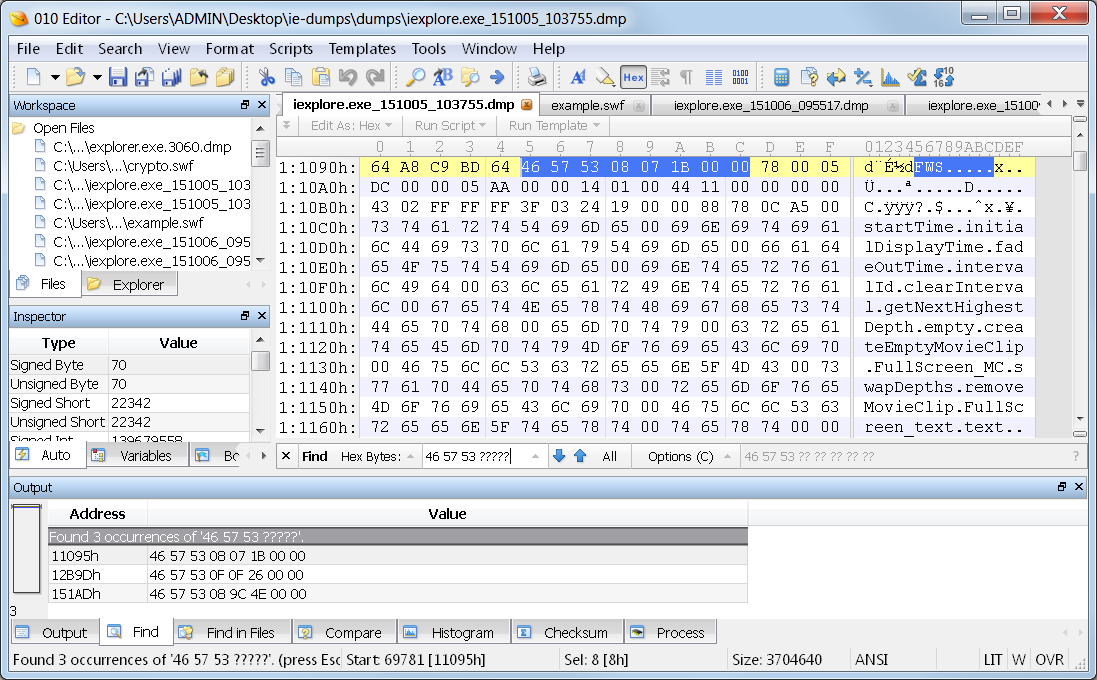Open the Checksum output tab
Viewport: 1097px width, 680px height.
pos(567,633)
